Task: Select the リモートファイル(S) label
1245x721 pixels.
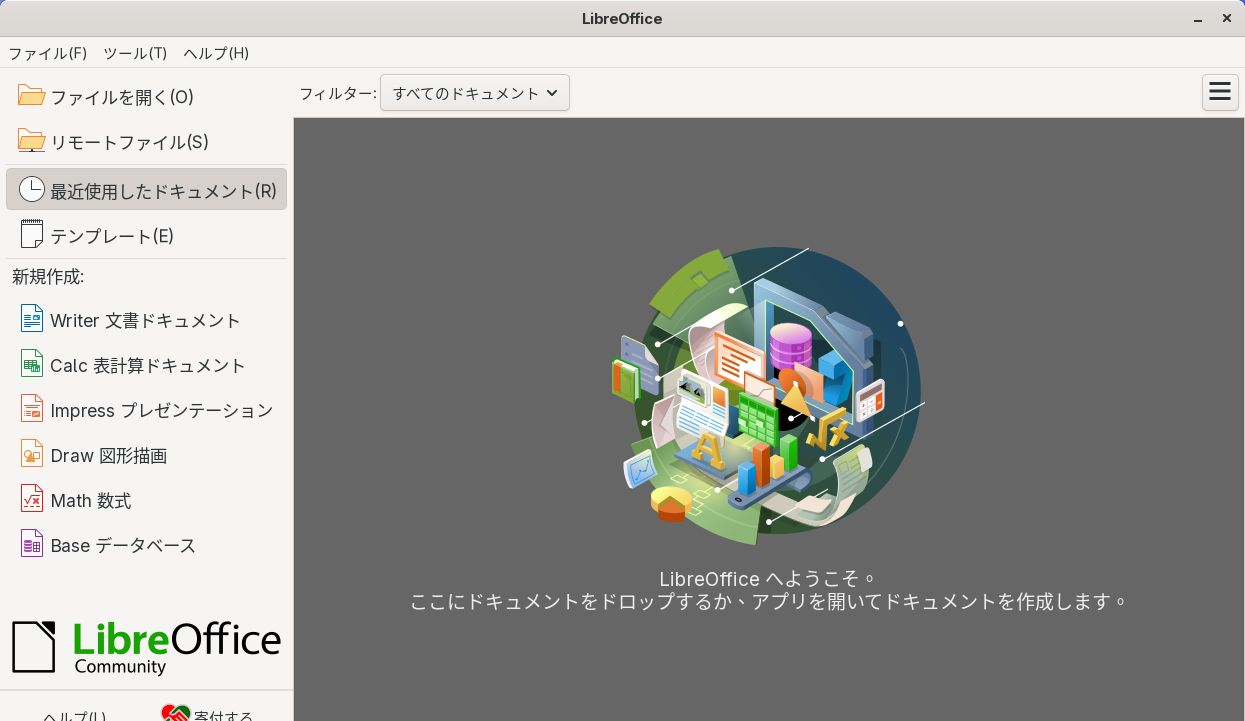Action: [129, 142]
